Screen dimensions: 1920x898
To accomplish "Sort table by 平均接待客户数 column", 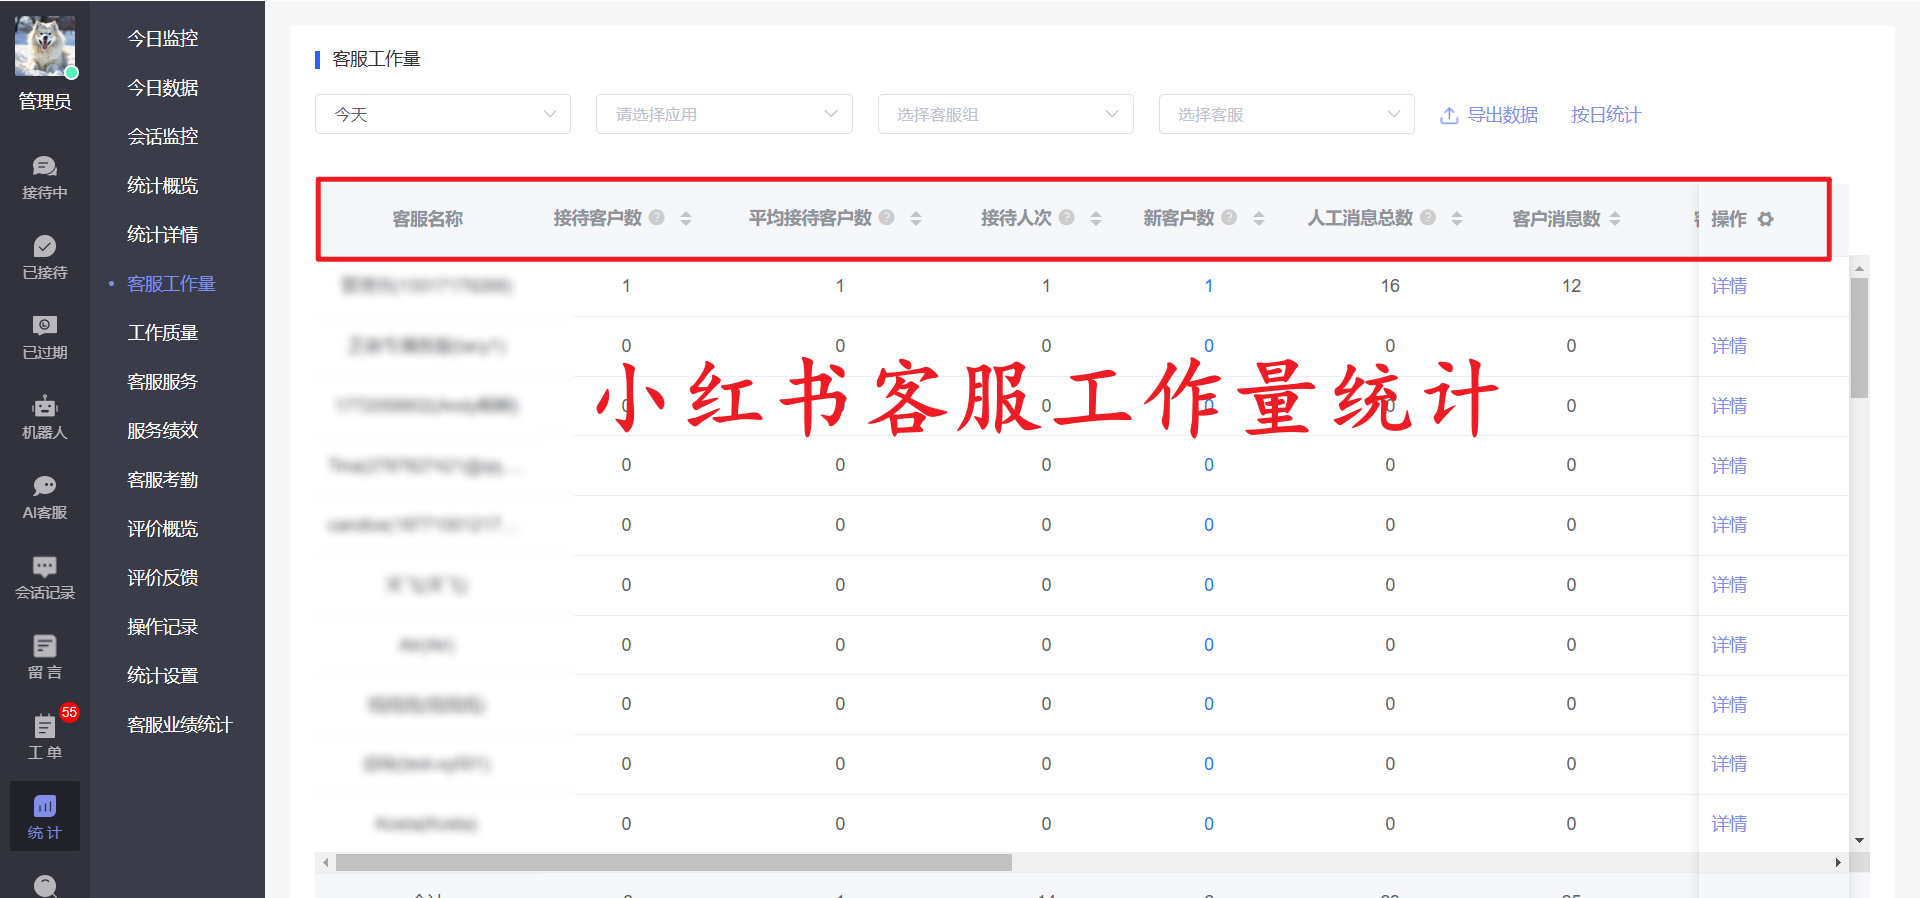I will point(916,218).
